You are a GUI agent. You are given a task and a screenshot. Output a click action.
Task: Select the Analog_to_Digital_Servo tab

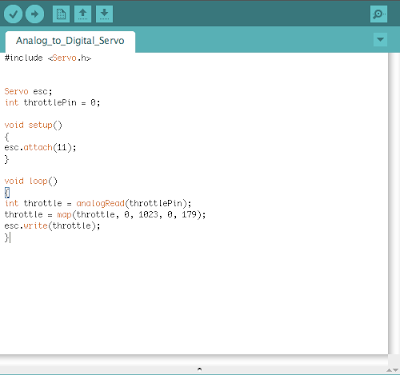(70, 41)
